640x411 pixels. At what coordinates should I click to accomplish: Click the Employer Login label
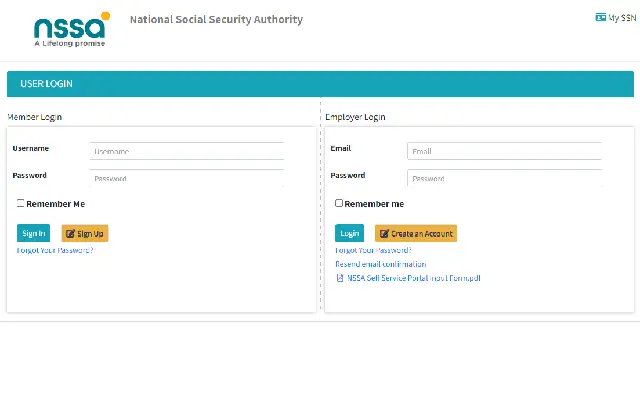coord(355,117)
